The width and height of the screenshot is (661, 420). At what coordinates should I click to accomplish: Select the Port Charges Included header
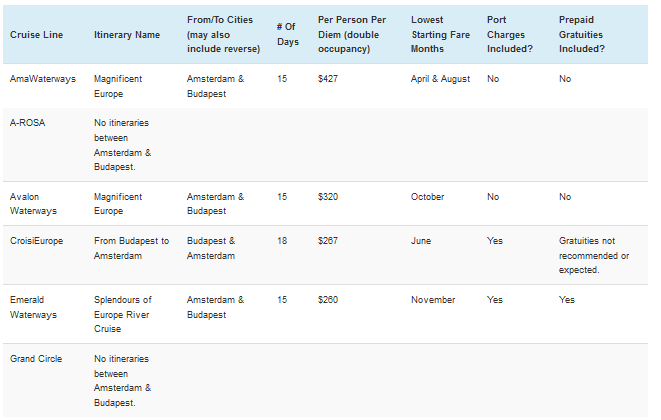tap(510, 34)
